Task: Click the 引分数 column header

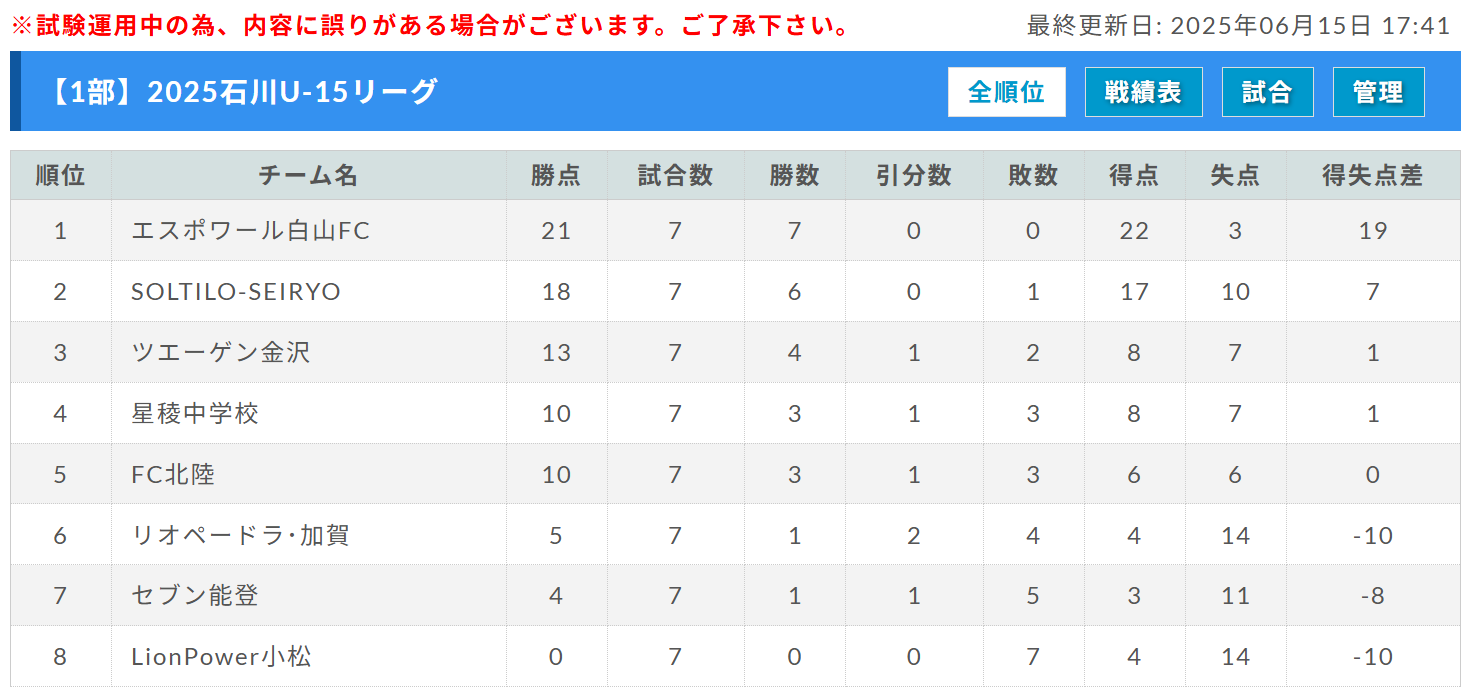Action: (x=913, y=176)
